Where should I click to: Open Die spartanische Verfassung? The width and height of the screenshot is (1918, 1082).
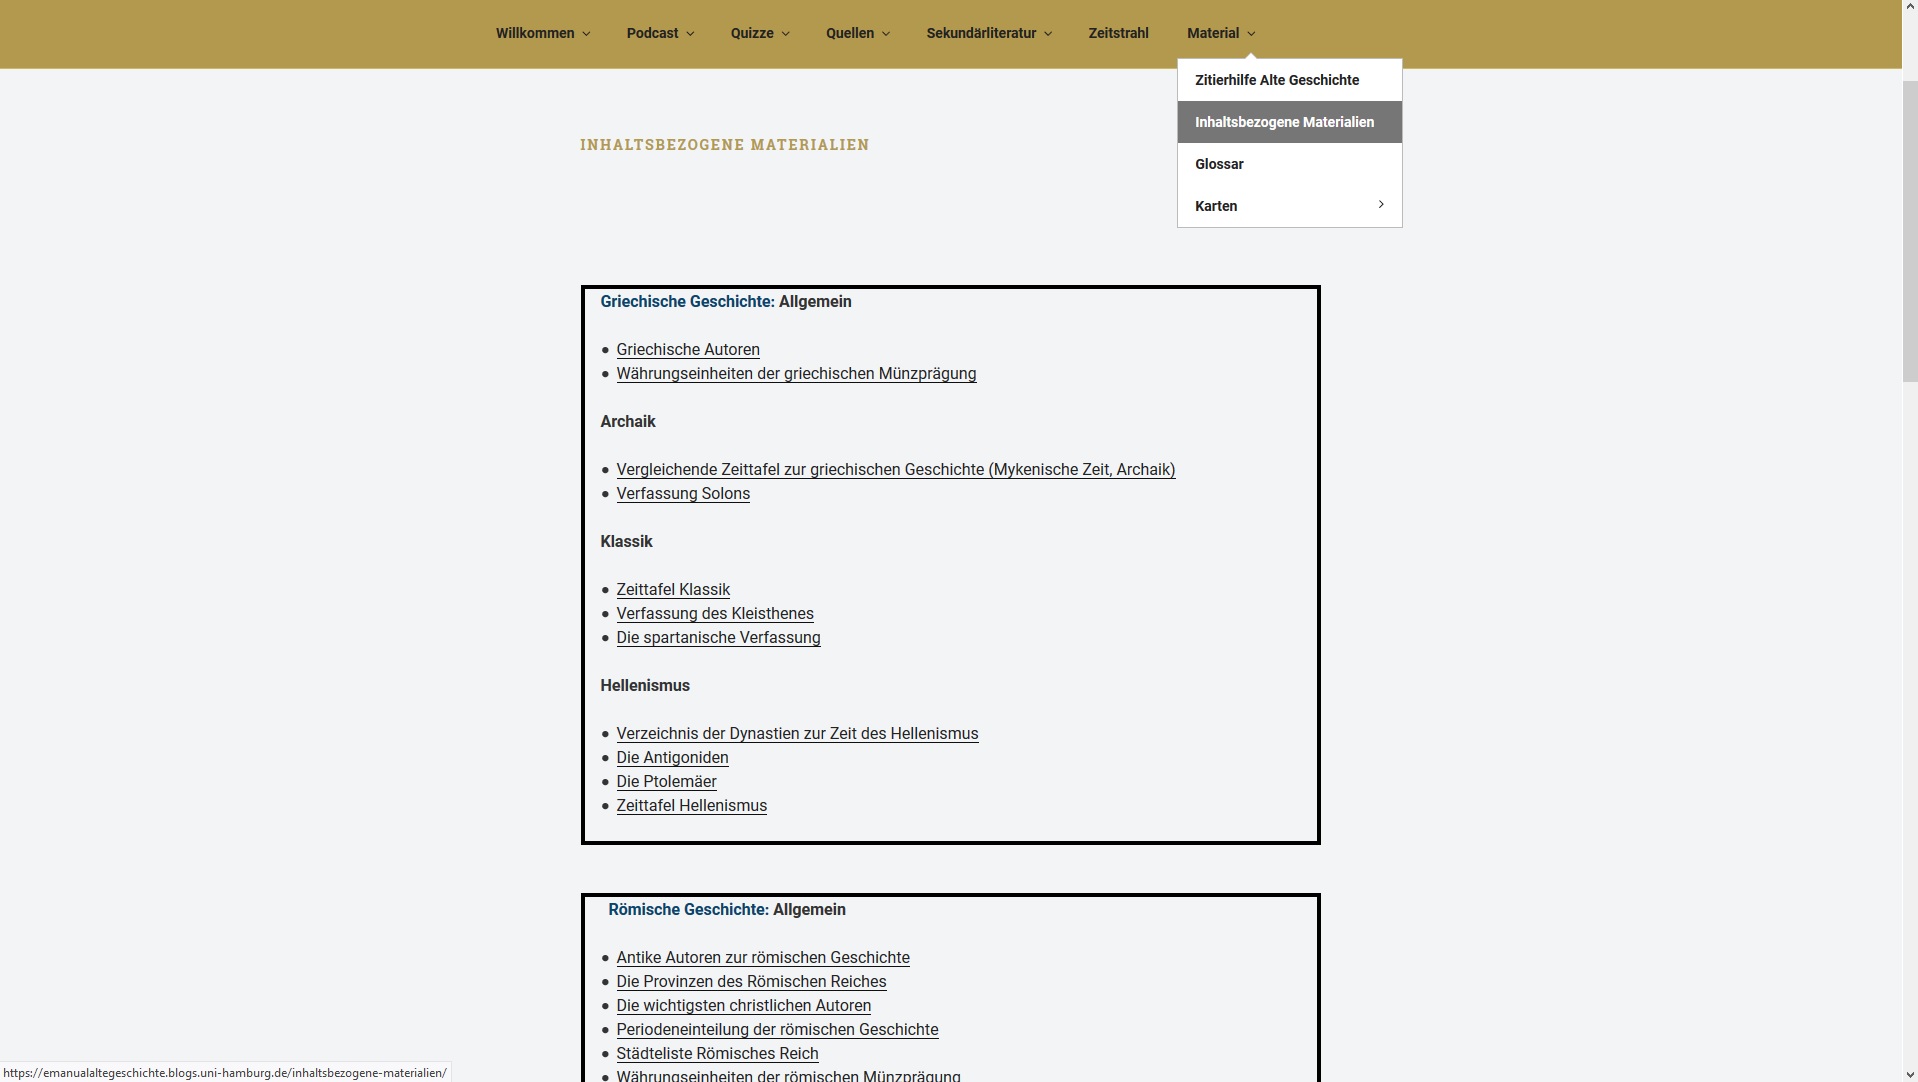point(718,638)
